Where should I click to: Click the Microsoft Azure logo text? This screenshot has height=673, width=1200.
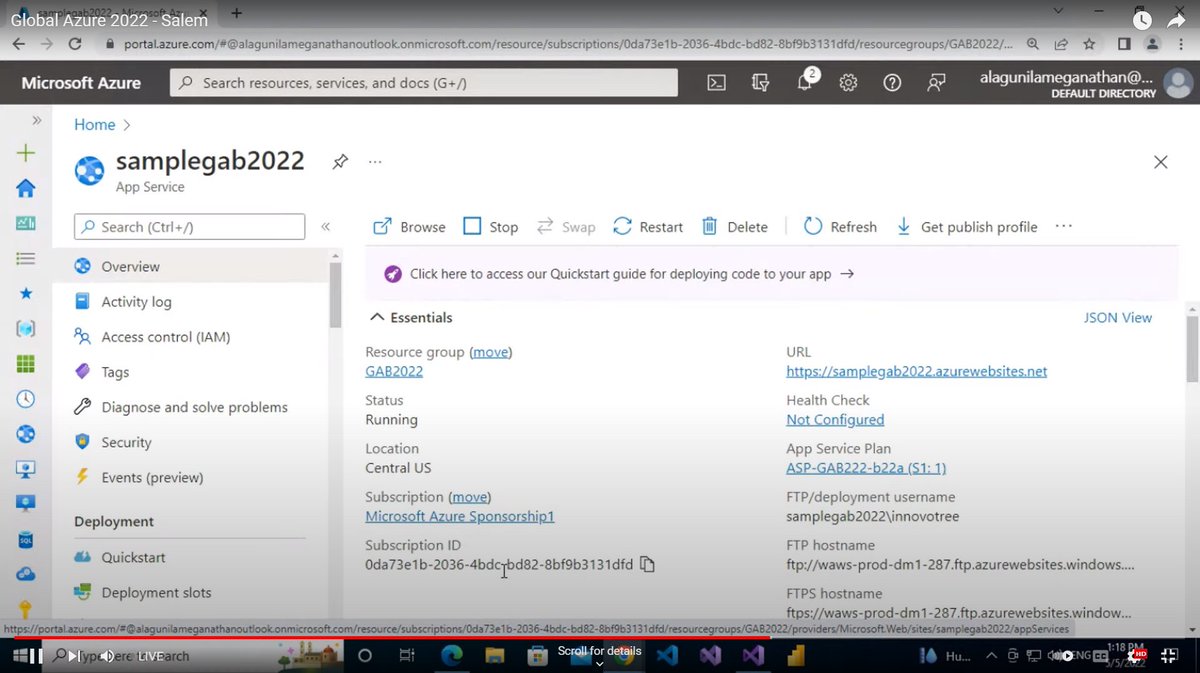[81, 83]
